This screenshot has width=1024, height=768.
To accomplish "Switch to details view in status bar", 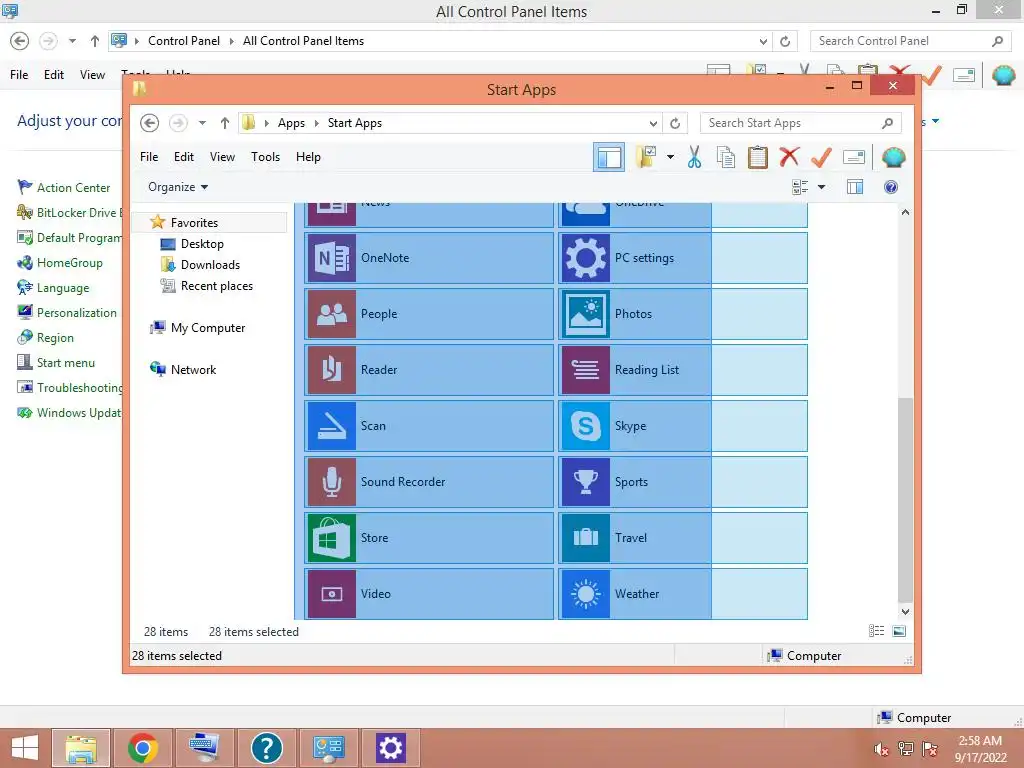I will [876, 631].
